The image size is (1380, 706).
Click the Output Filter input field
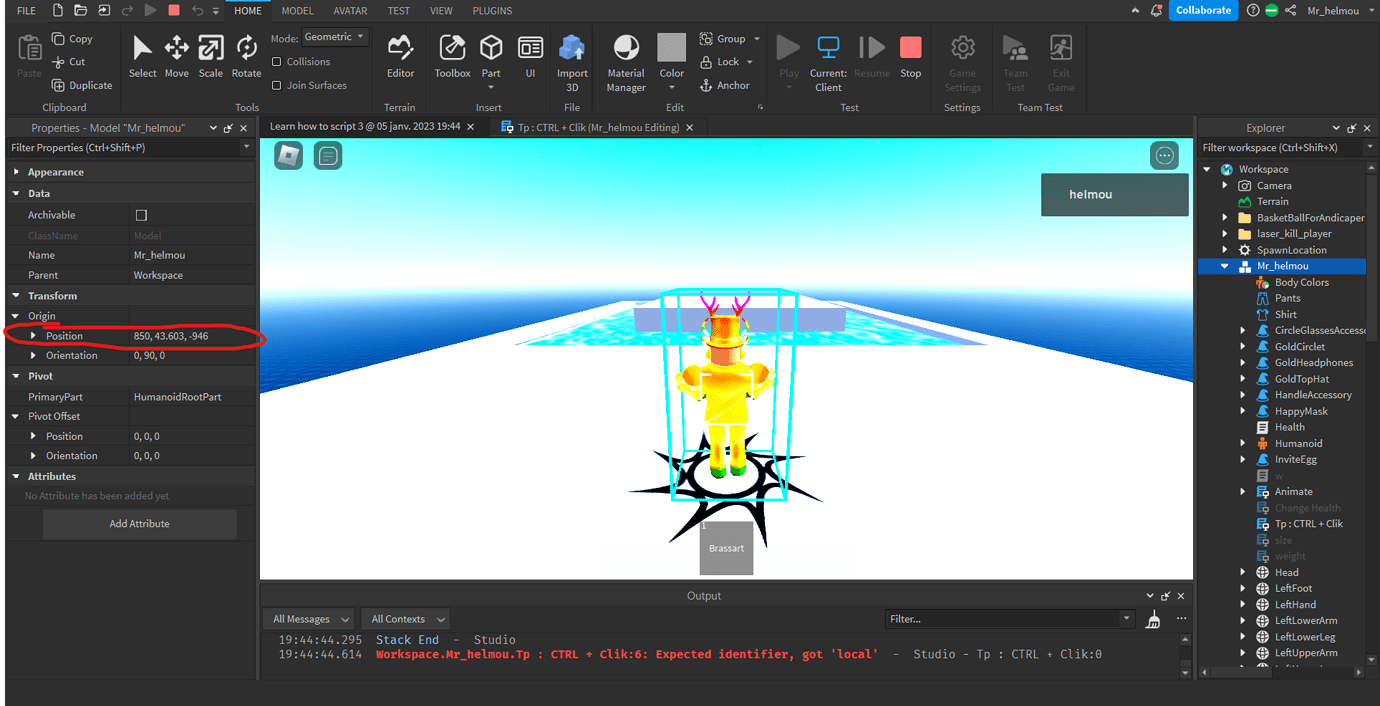pyautogui.click(x=1010, y=619)
